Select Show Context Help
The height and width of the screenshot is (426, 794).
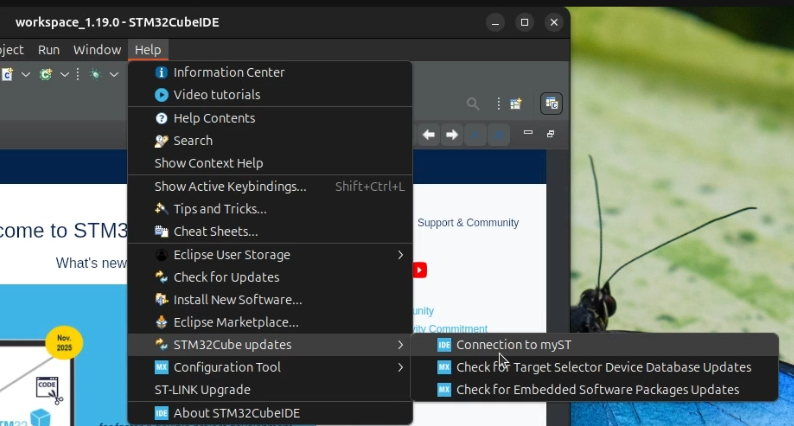point(270,163)
